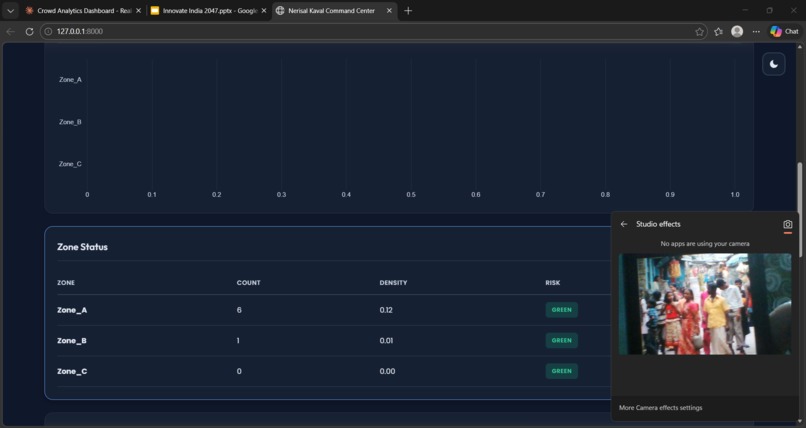
Task: Click the camera icon in Studio effects
Action: [x=787, y=225]
